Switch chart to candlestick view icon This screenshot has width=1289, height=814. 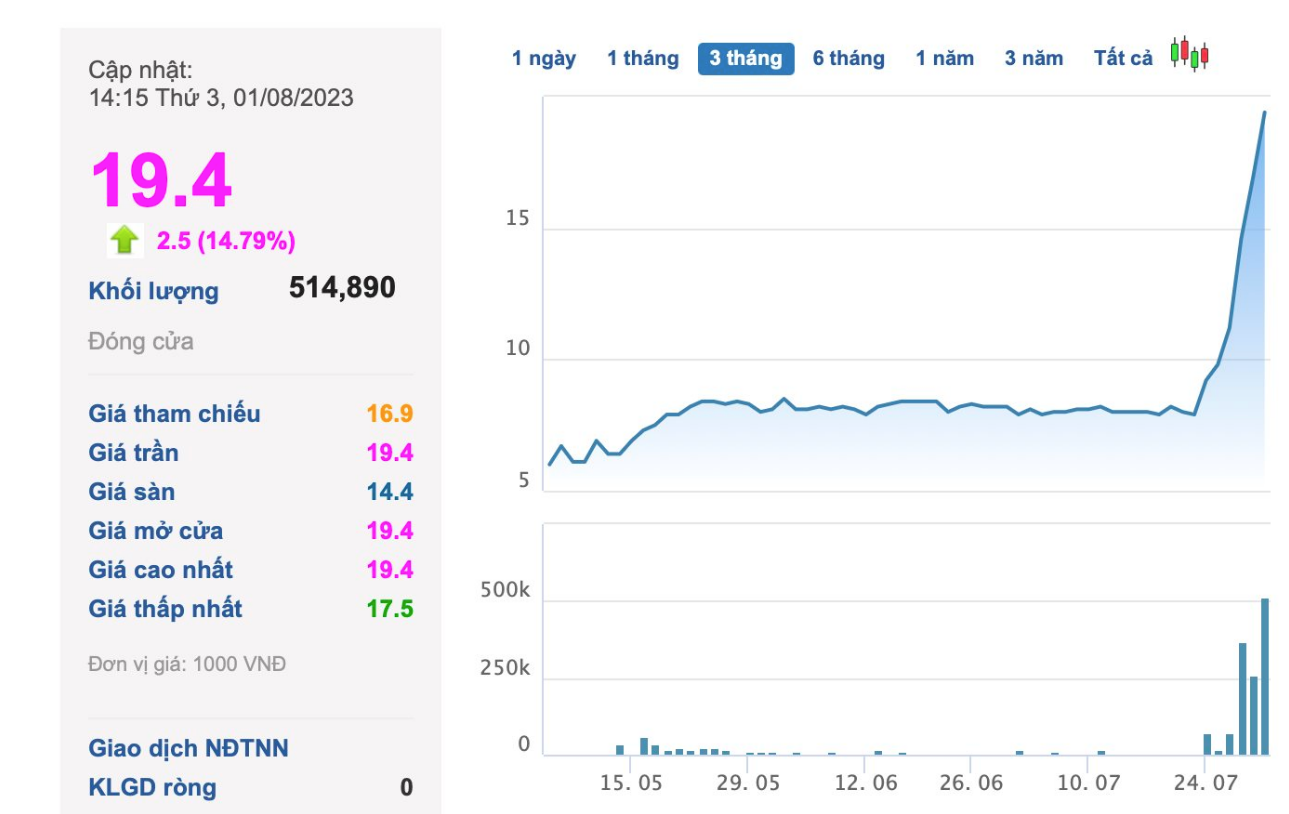tap(1190, 55)
